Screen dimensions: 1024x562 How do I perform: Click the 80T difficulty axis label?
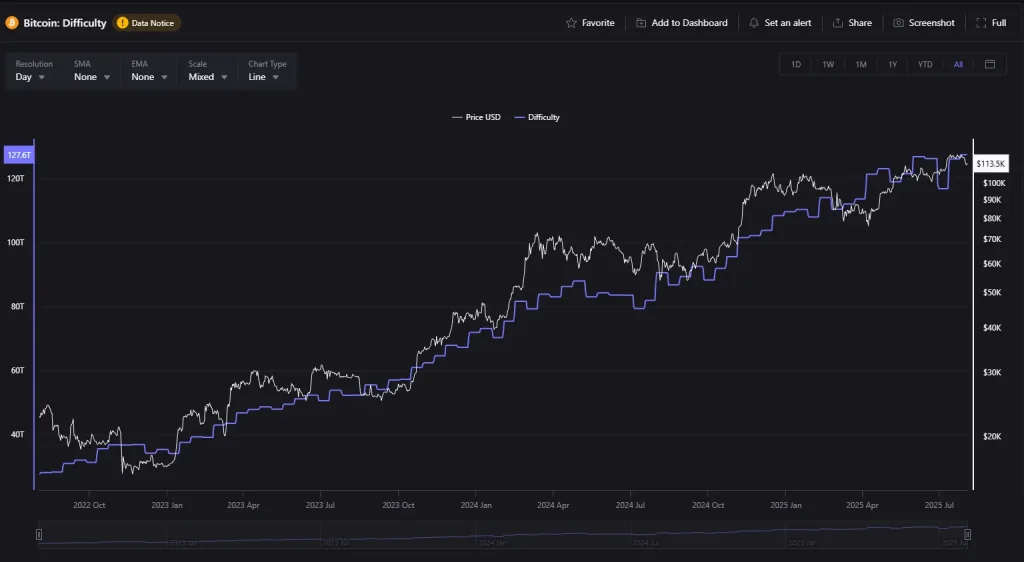[x=18, y=306]
